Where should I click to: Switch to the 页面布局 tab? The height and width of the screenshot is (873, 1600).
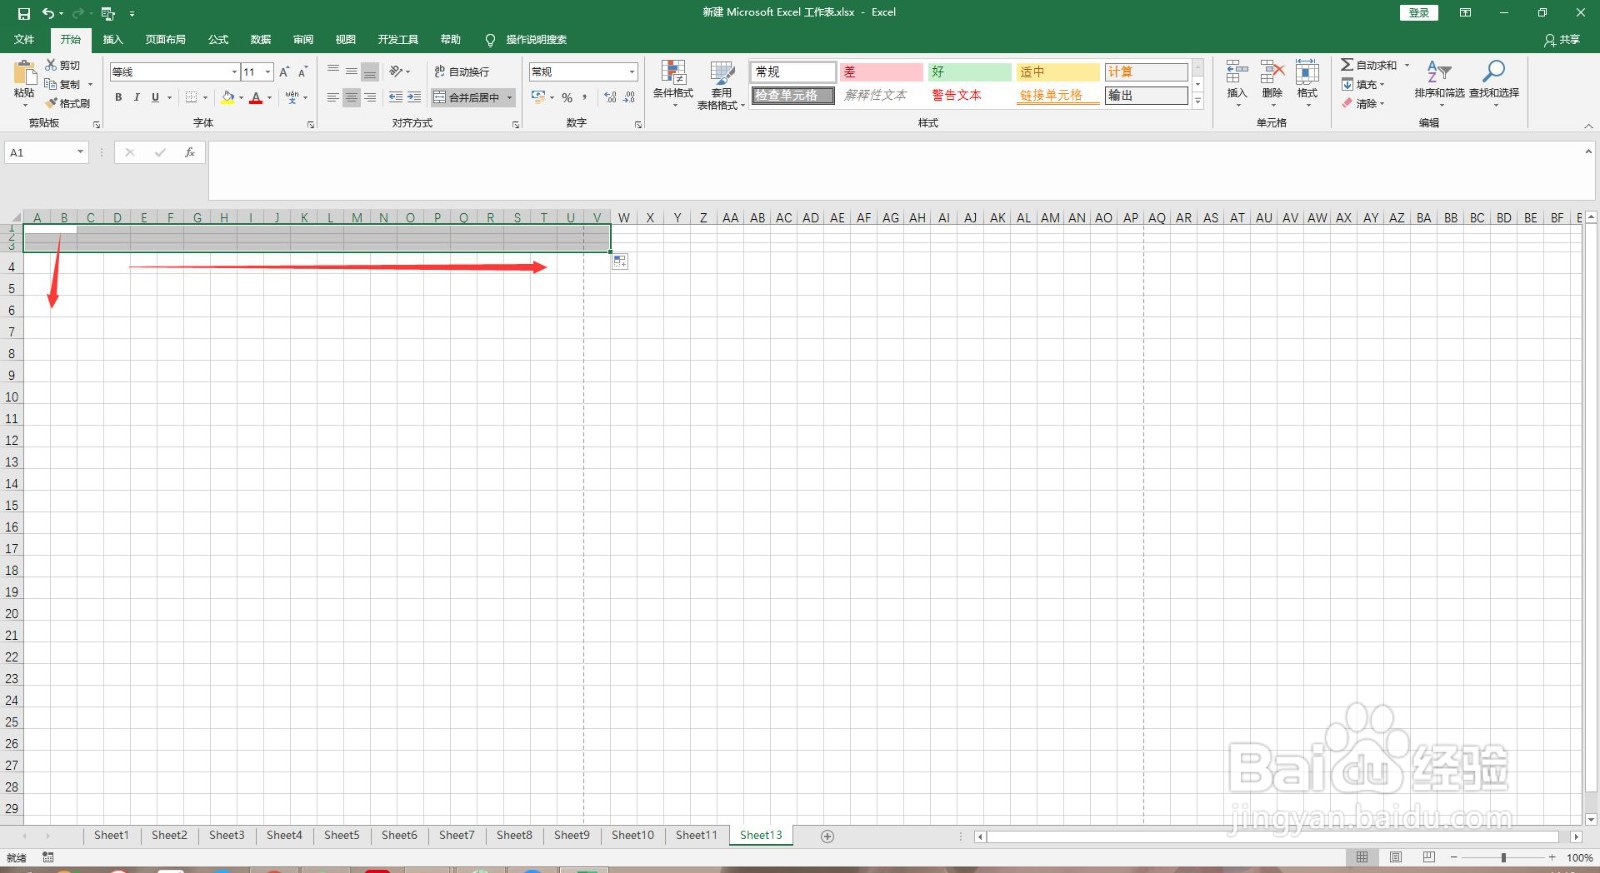point(165,40)
